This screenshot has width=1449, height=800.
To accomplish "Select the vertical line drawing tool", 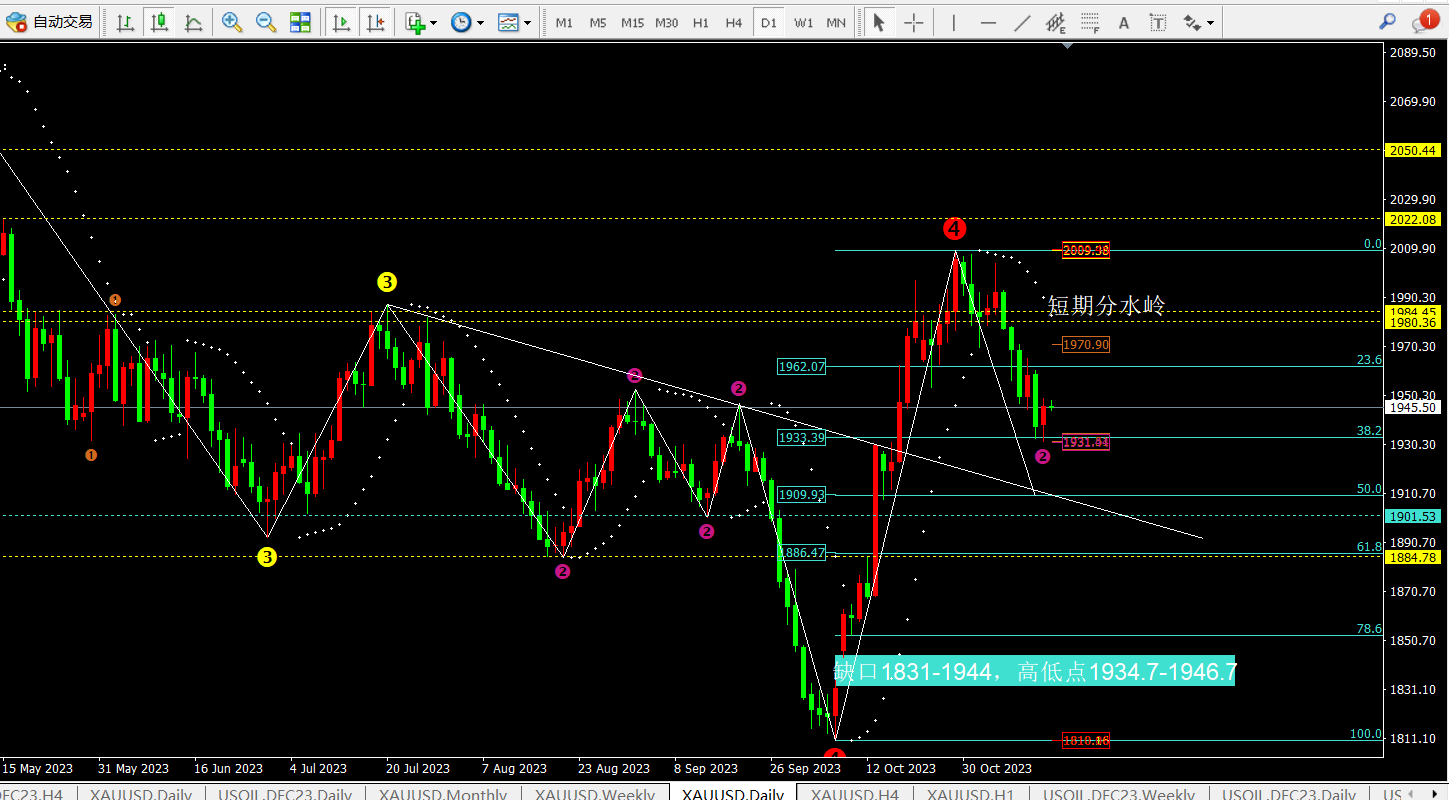I will pos(954,22).
